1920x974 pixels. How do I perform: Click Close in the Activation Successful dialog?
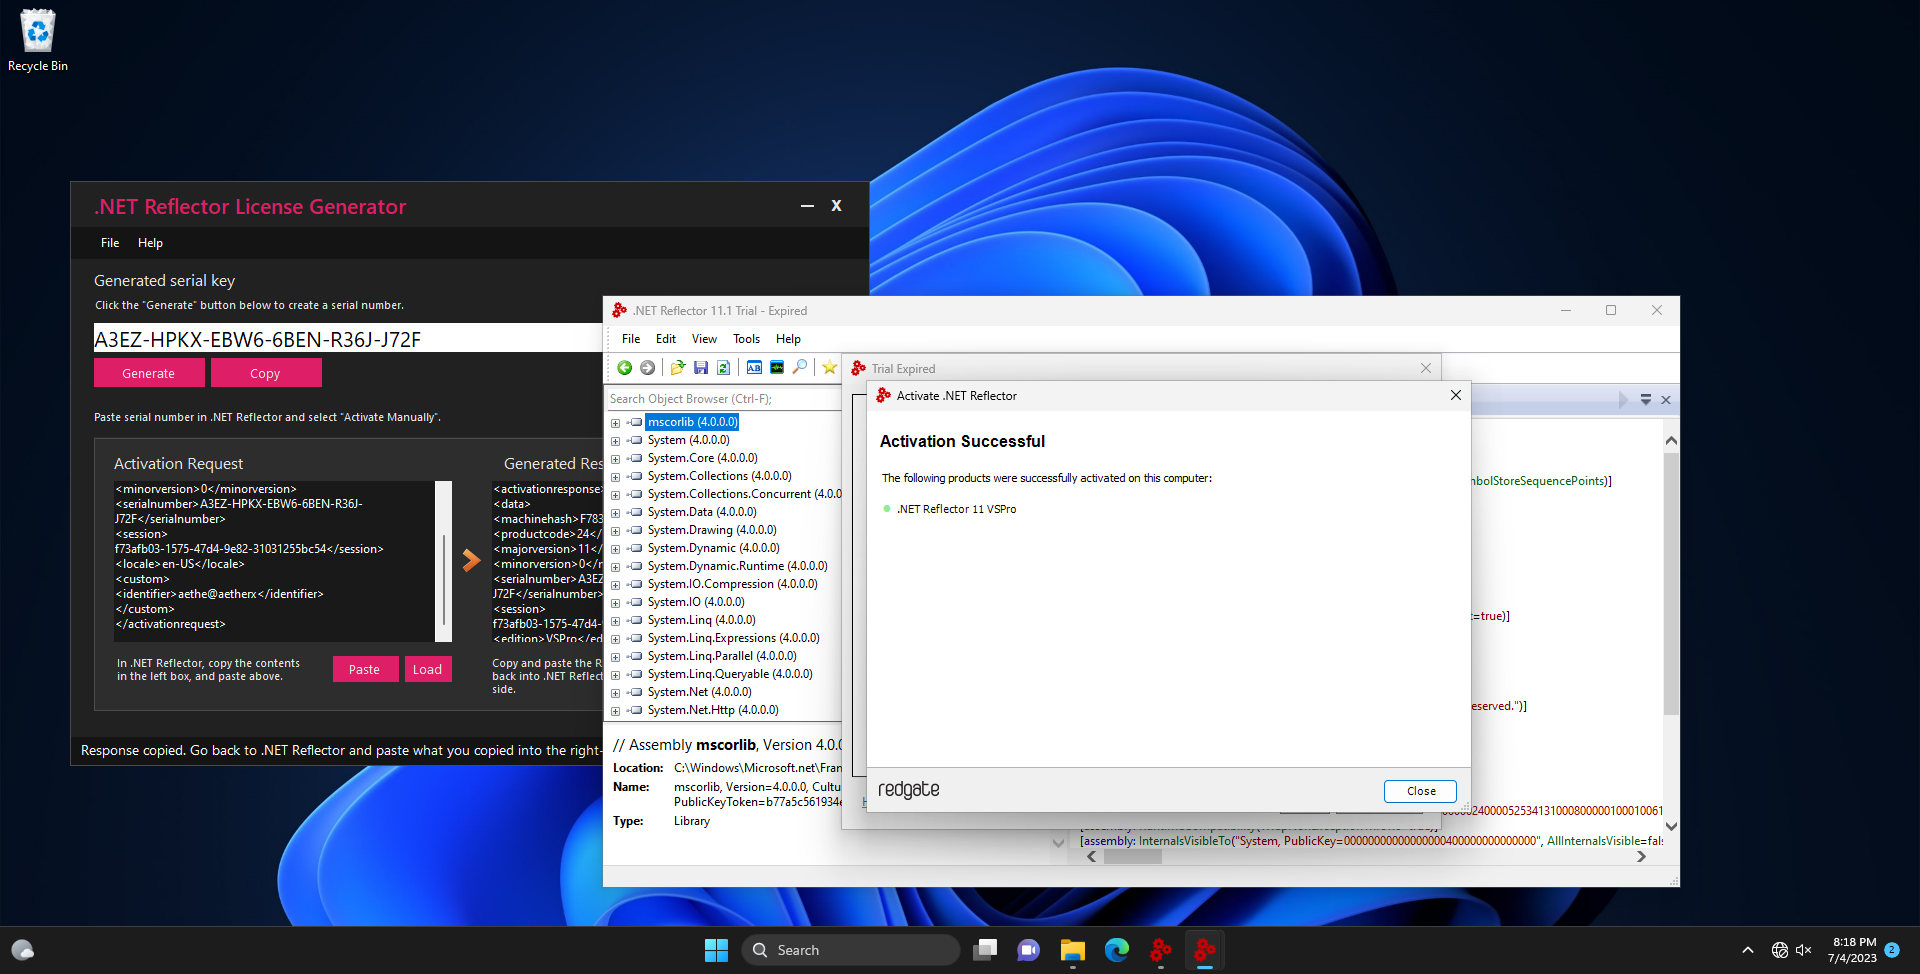pyautogui.click(x=1420, y=791)
